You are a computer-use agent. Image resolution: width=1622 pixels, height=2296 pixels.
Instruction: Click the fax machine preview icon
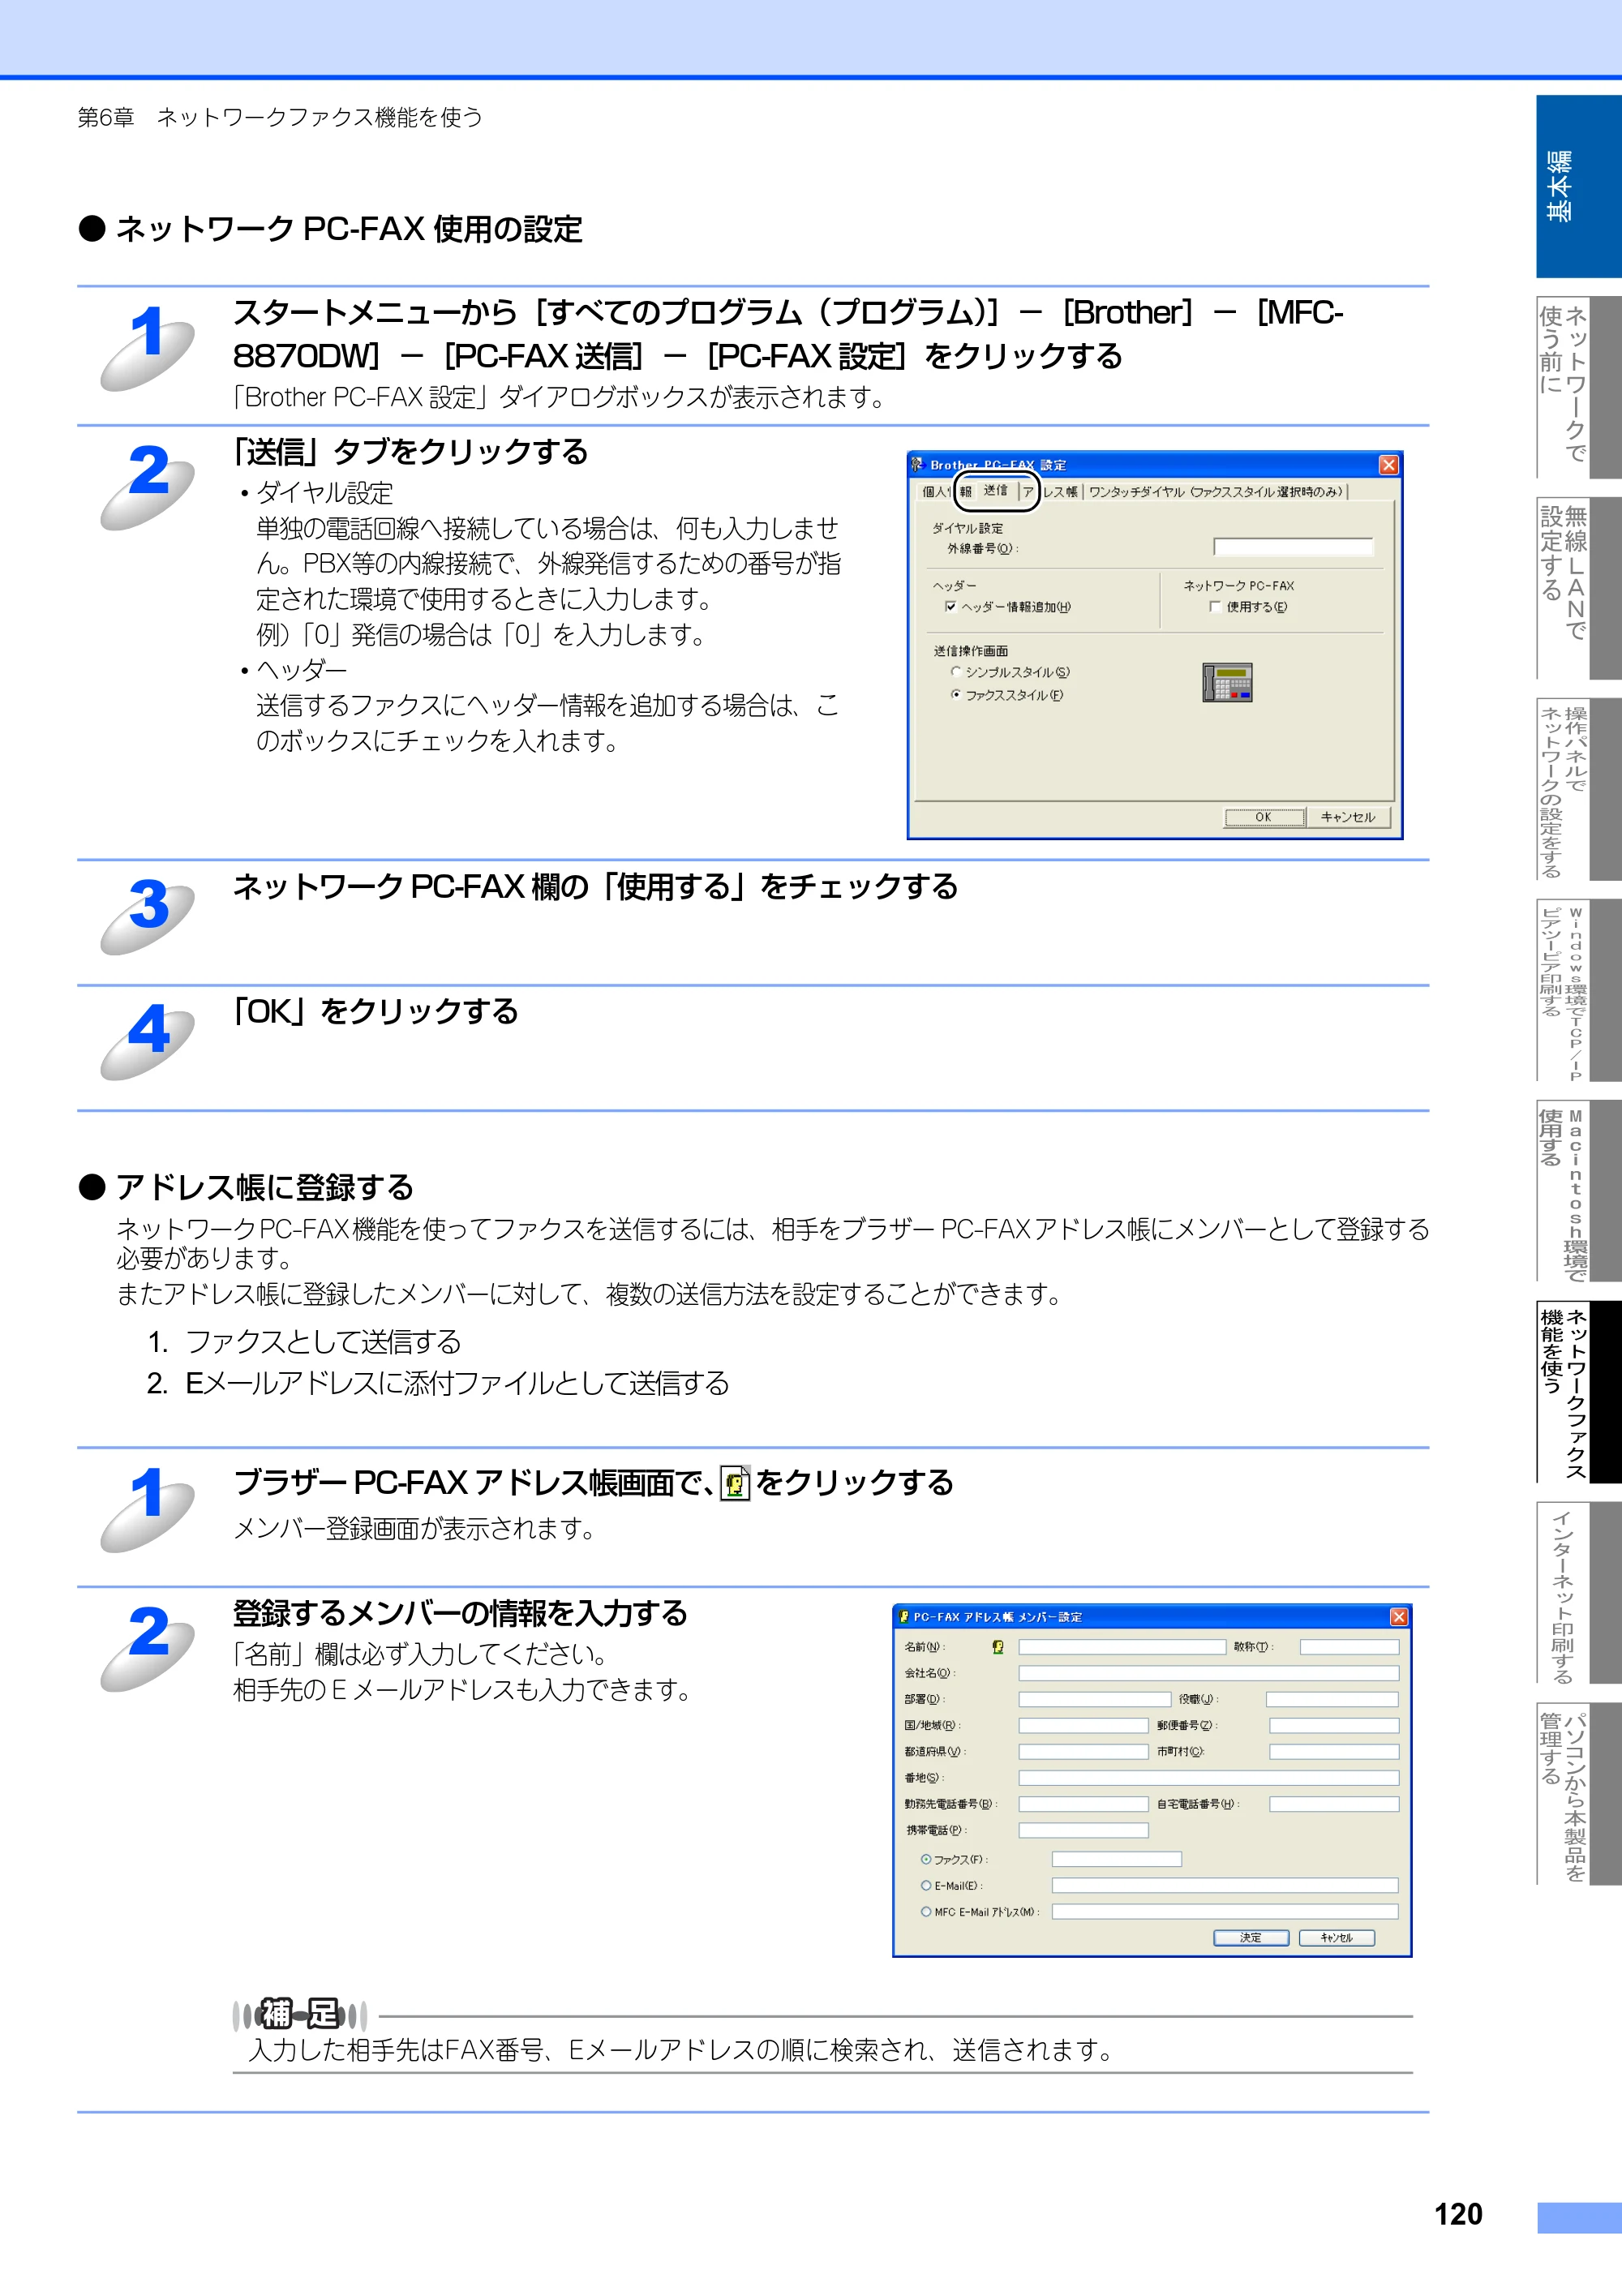tap(1227, 682)
